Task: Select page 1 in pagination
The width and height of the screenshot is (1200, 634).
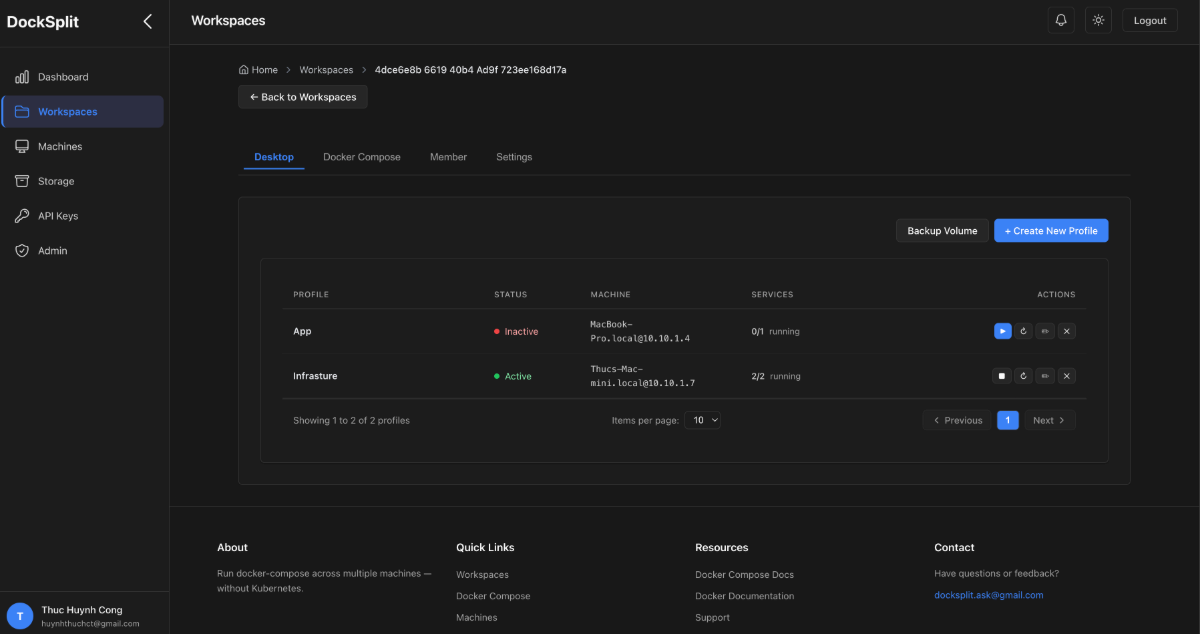Action: [x=1007, y=420]
